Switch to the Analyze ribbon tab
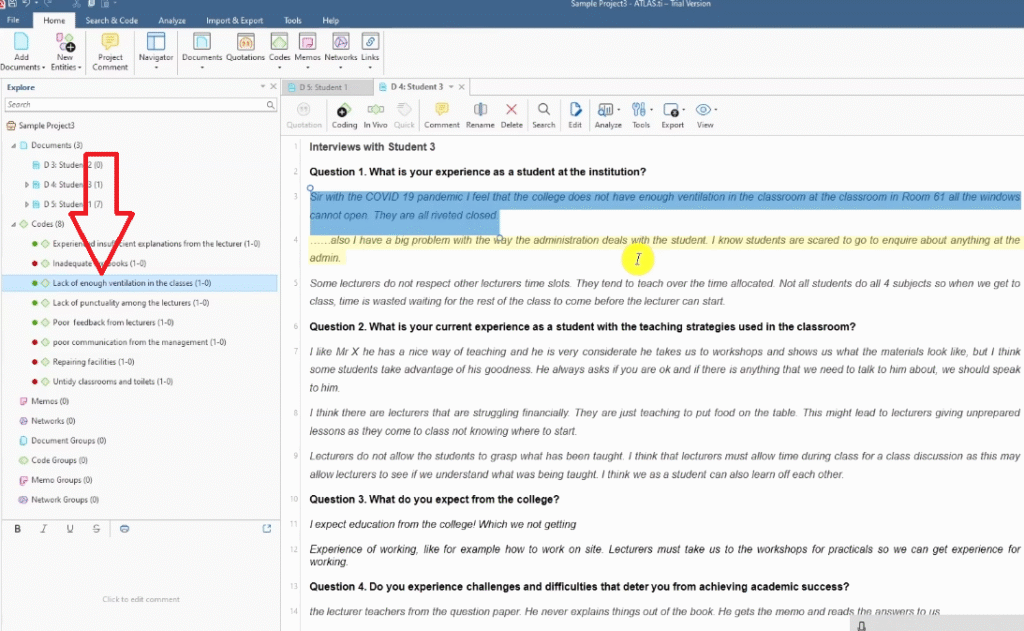 [x=172, y=20]
